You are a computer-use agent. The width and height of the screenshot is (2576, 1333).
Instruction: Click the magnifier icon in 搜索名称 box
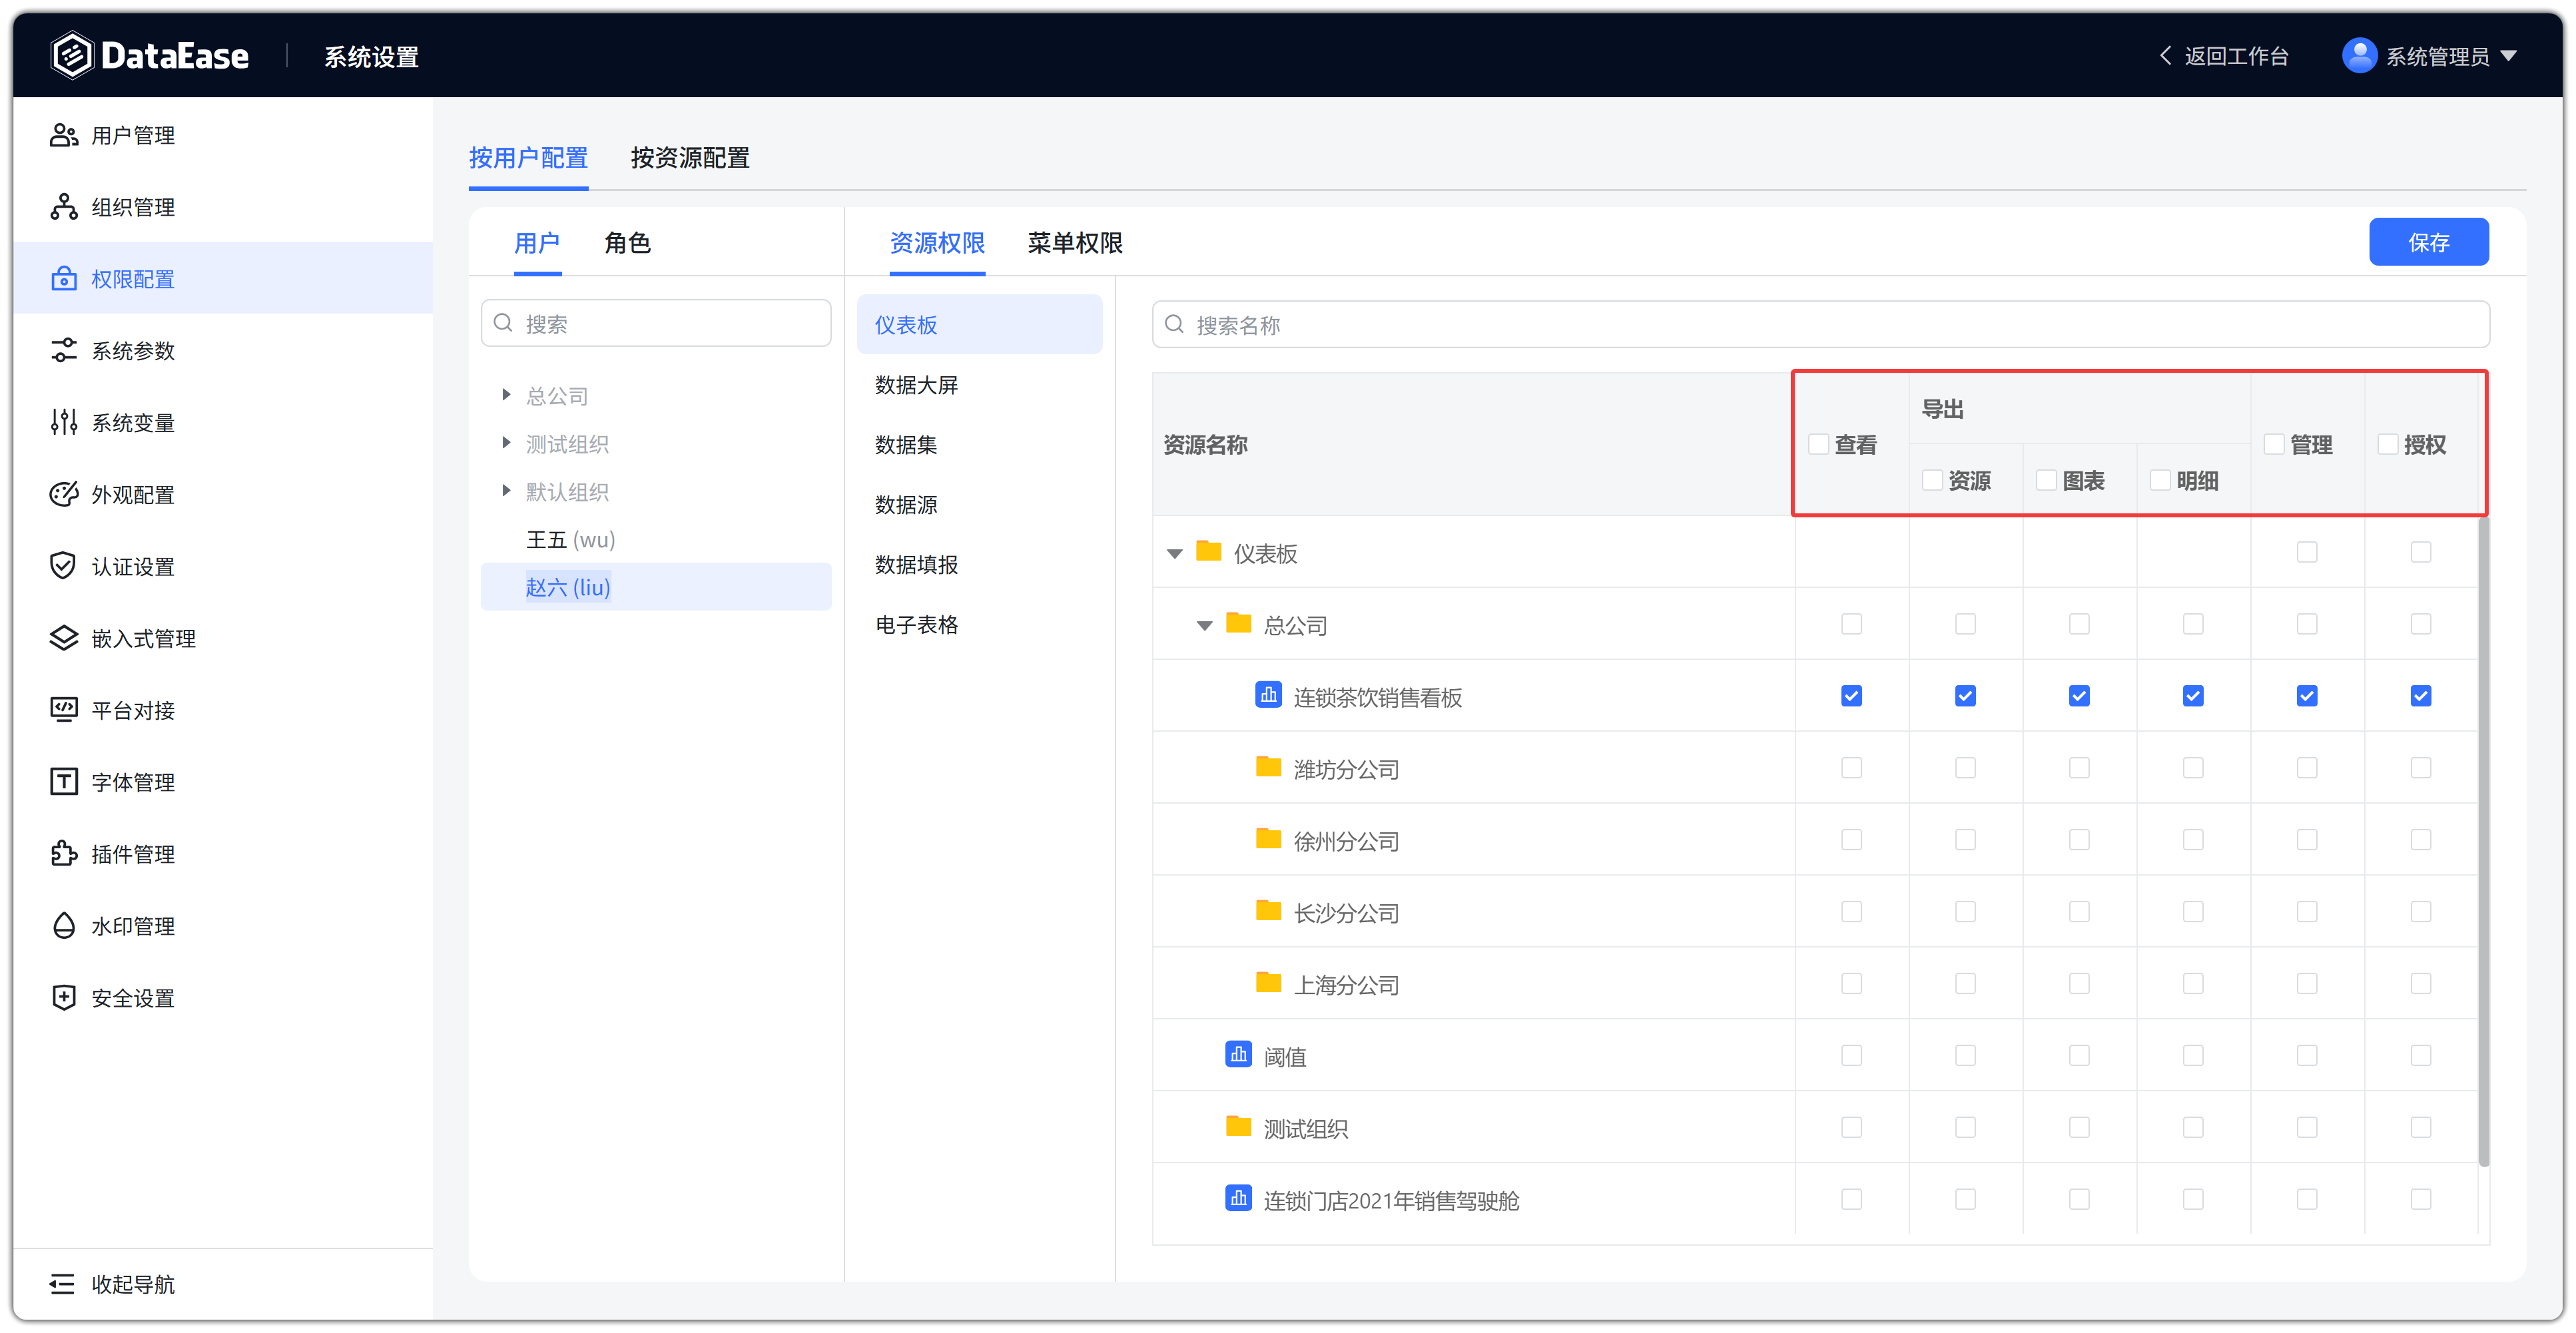click(x=1175, y=325)
